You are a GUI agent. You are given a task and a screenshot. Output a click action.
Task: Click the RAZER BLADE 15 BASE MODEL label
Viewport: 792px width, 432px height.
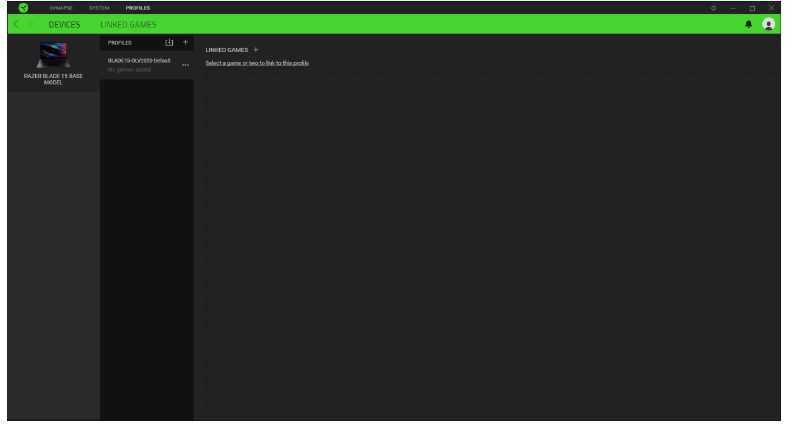pyautogui.click(x=53, y=79)
